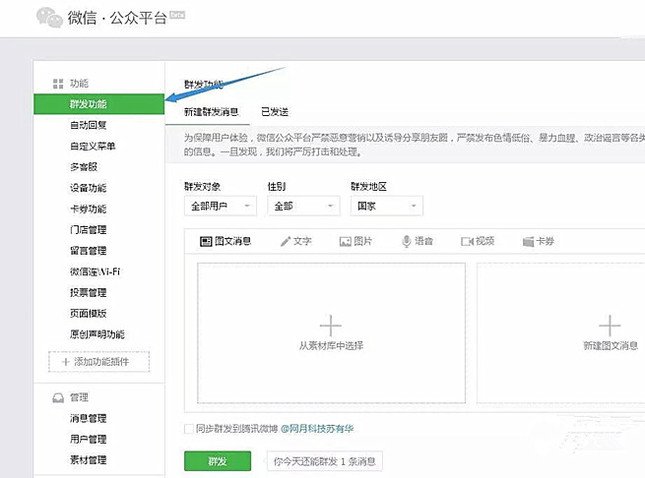This screenshot has width=645, height=478.
Task: Switch to 新建群发消息 tab
Action: click(211, 112)
